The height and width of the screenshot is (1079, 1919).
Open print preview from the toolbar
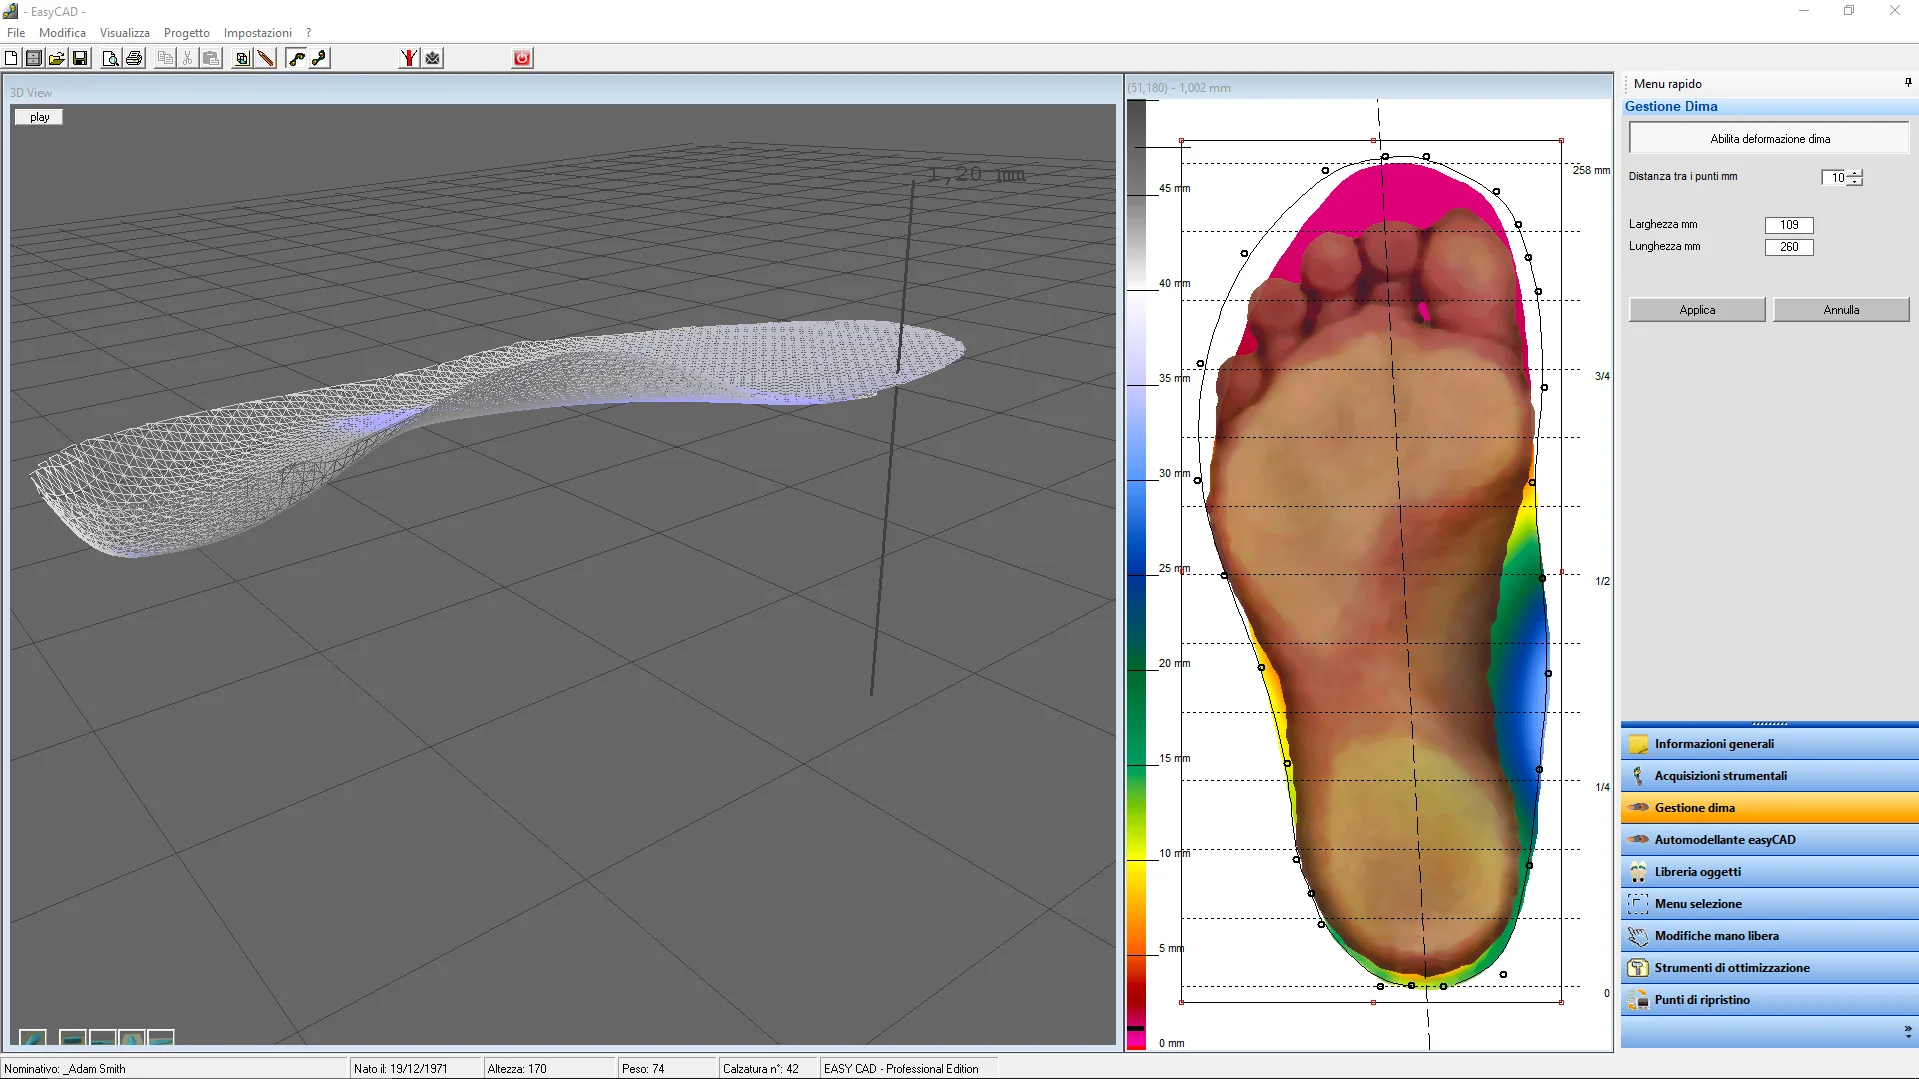pos(111,57)
